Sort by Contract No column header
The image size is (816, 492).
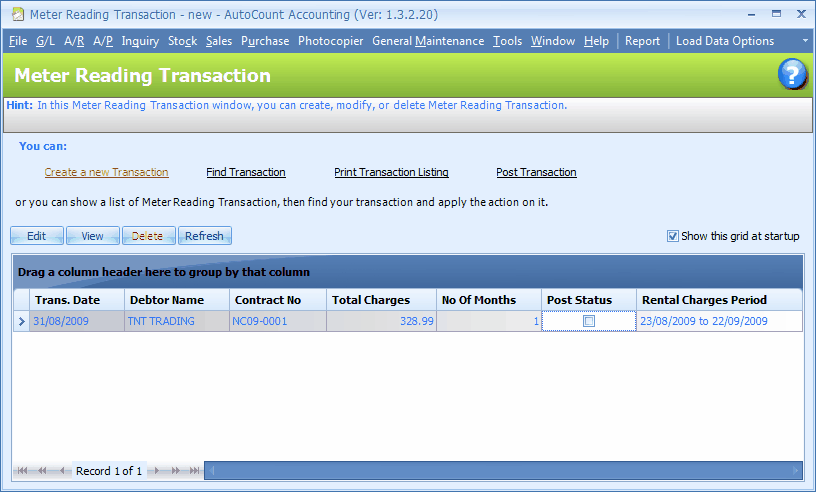point(278,300)
